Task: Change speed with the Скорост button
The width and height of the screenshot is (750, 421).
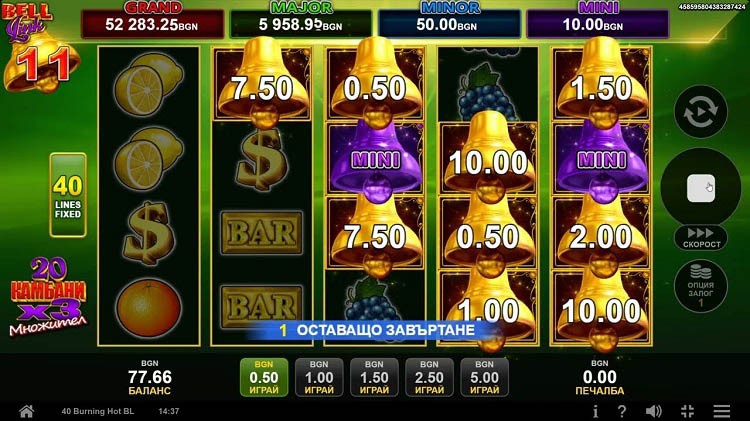Action: coord(701,238)
